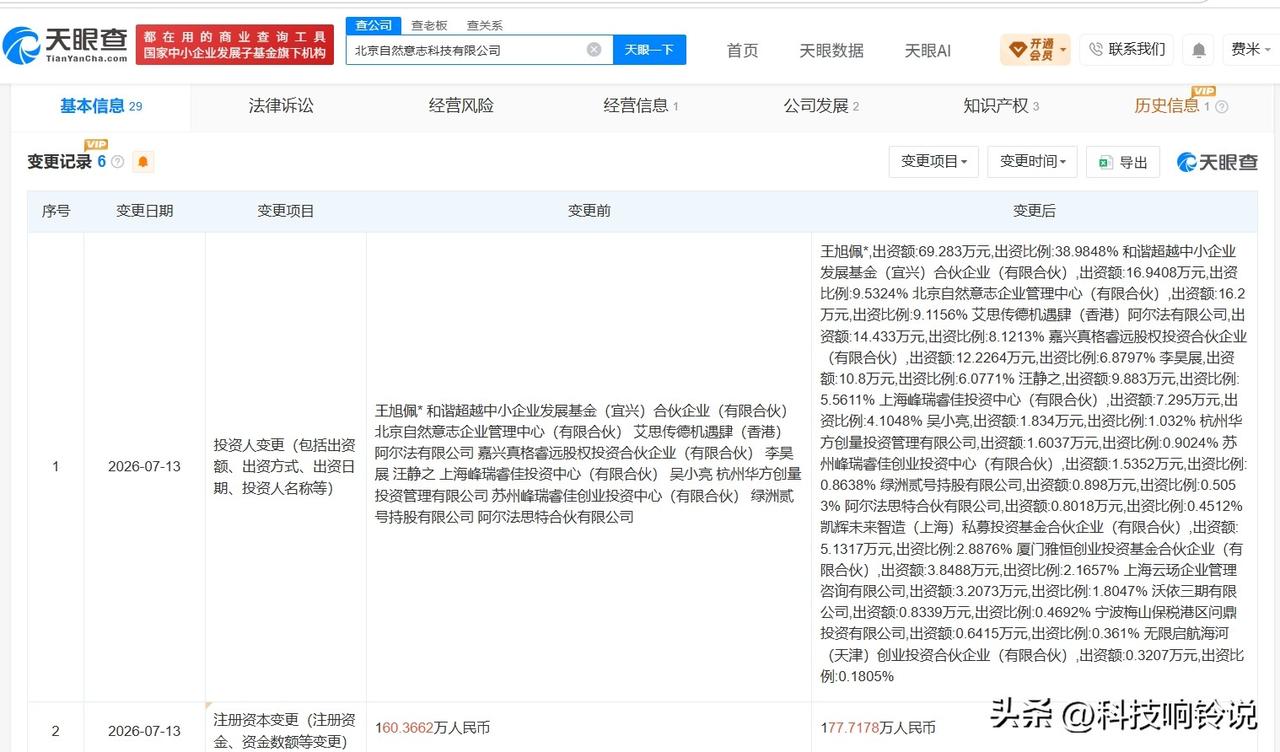Screen dimensions: 1280x752
Task: Open 天眼数据 navigation link
Action: (x=831, y=50)
